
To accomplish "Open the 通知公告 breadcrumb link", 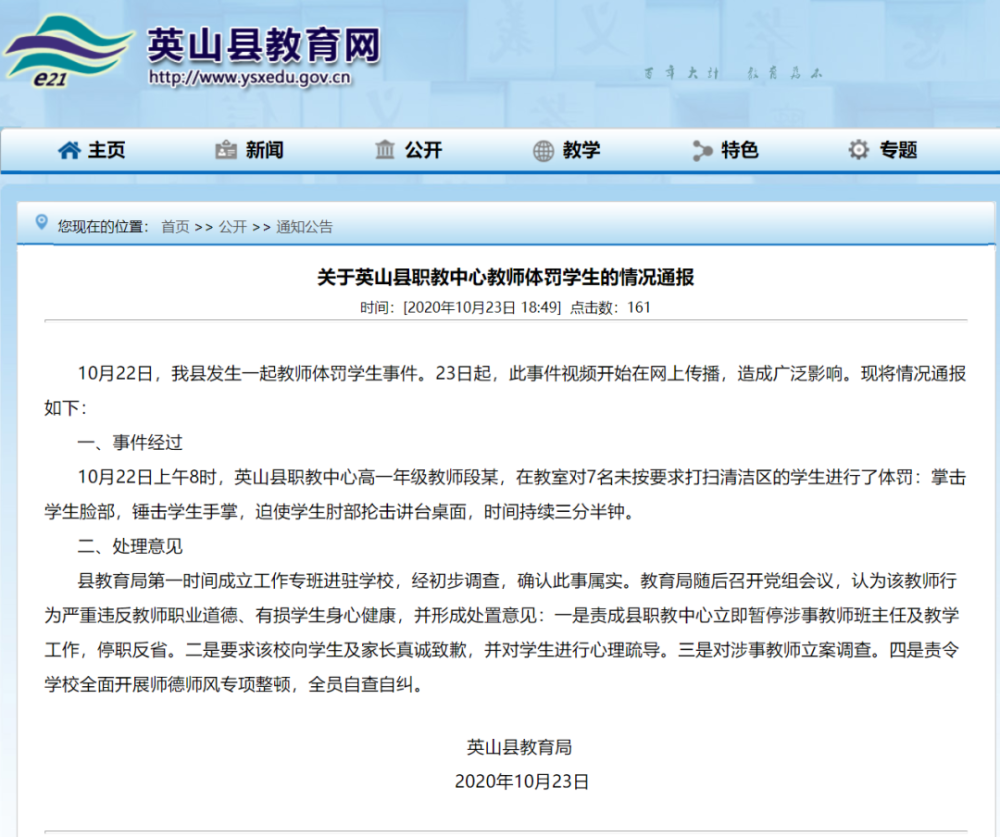I will point(304,226).
